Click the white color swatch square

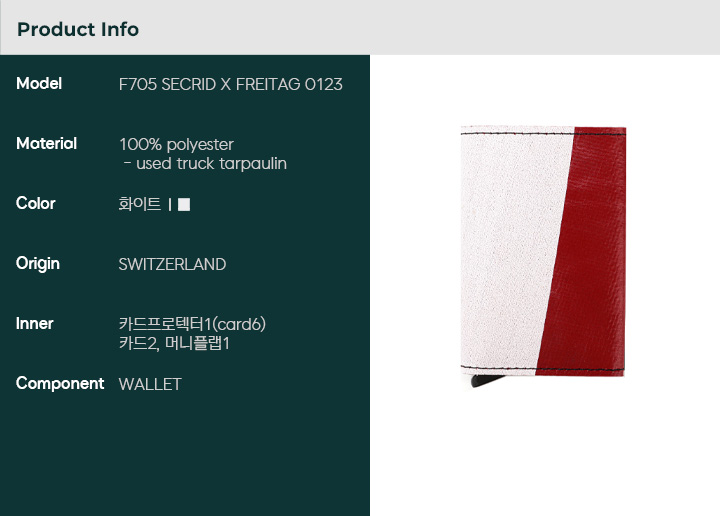pyautogui.click(x=184, y=204)
